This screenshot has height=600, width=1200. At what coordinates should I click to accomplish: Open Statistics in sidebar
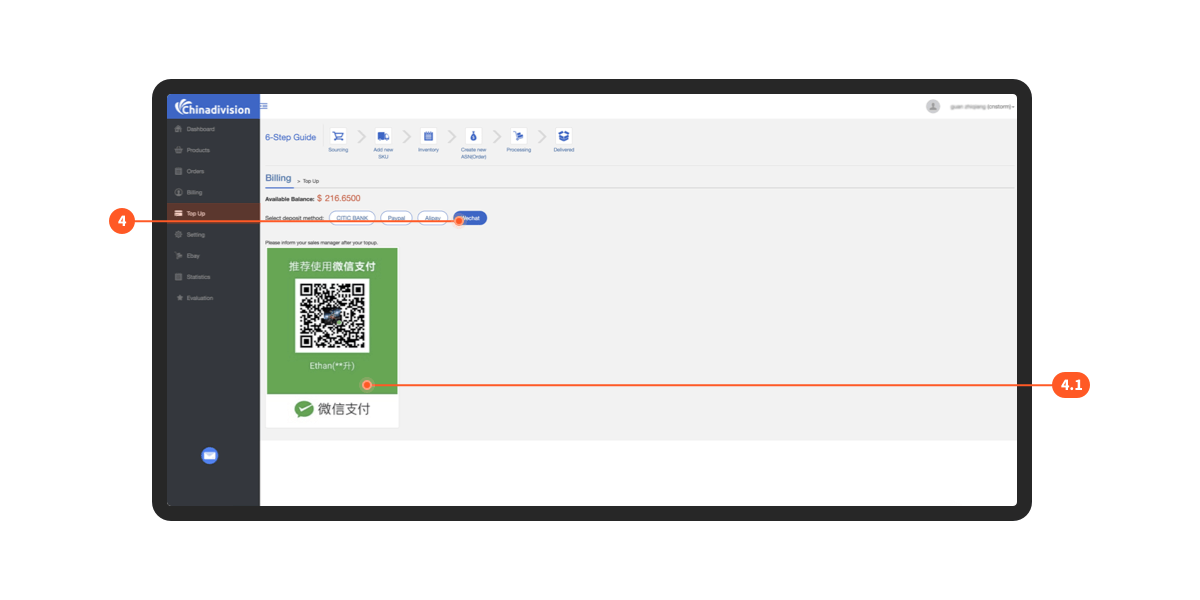point(213,276)
